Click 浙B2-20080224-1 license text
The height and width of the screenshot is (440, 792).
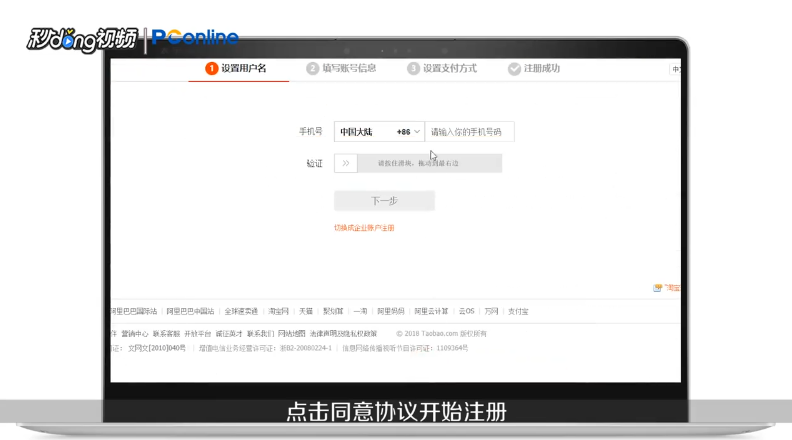pyautogui.click(x=306, y=349)
